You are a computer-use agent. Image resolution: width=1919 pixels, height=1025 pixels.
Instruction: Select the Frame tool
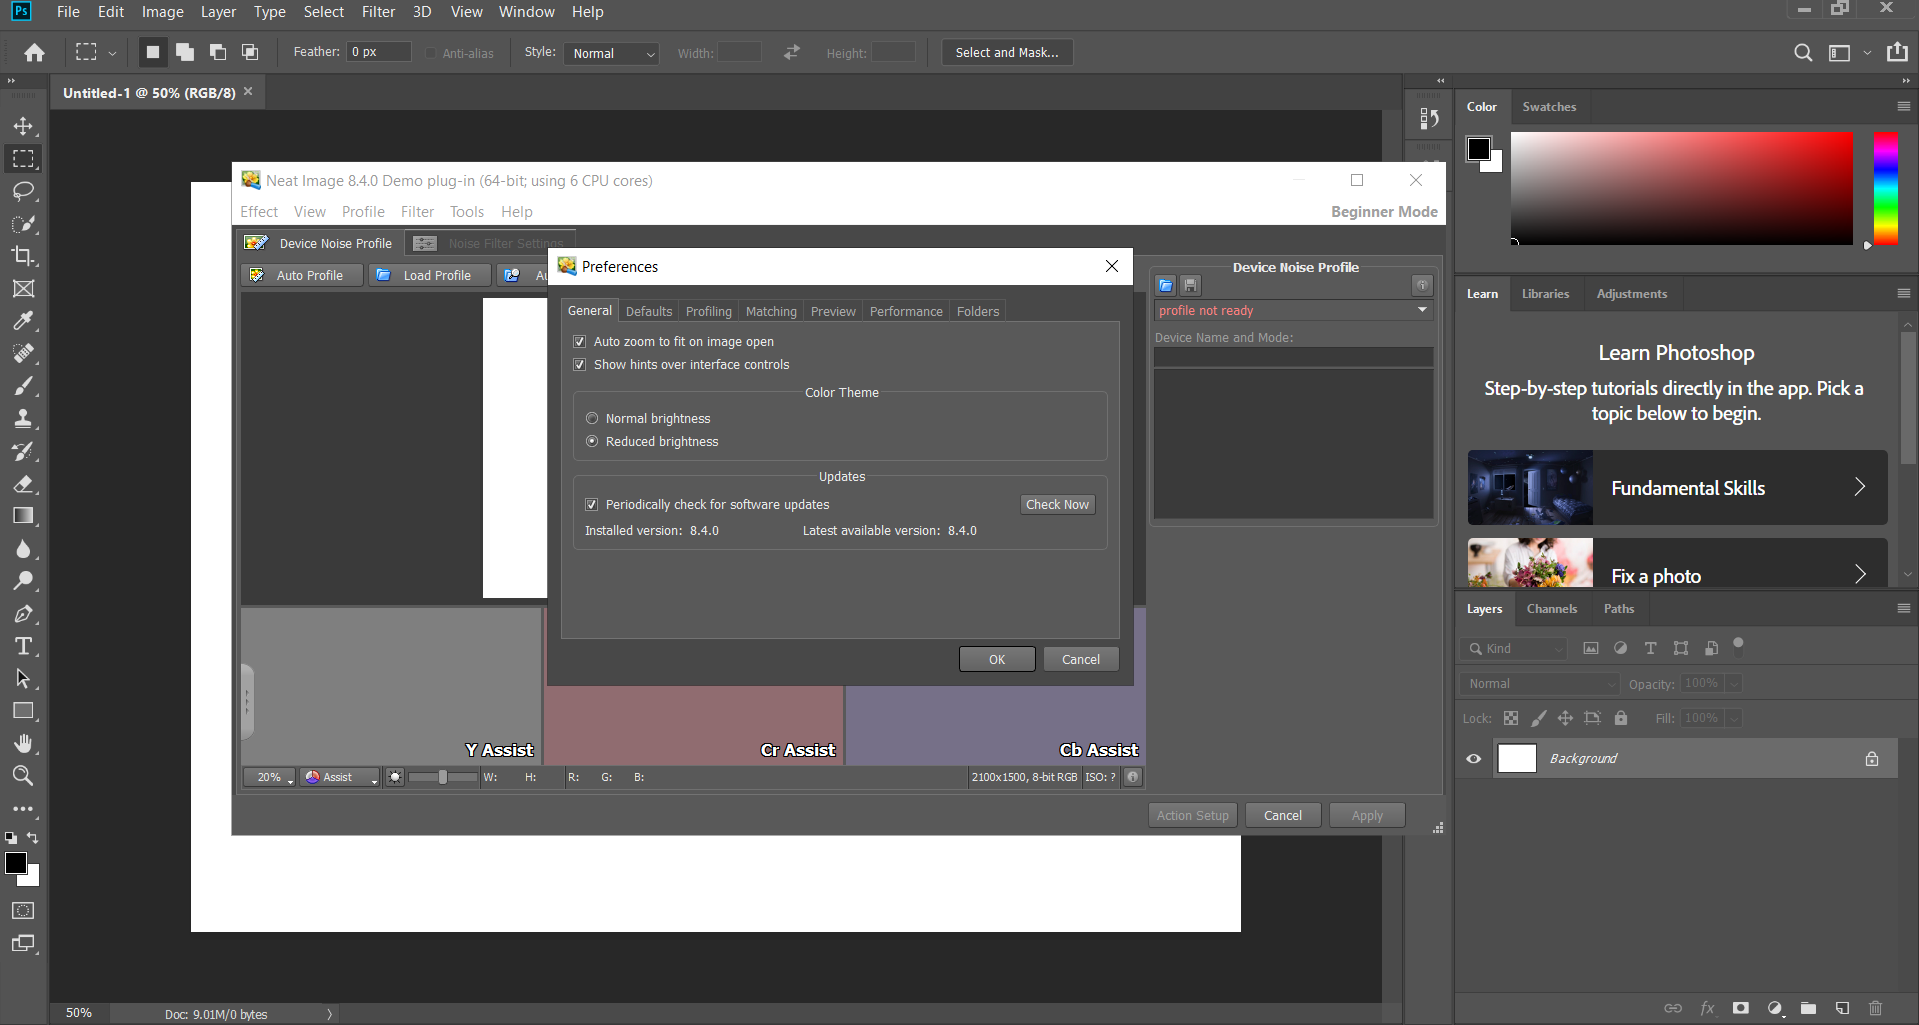23,289
